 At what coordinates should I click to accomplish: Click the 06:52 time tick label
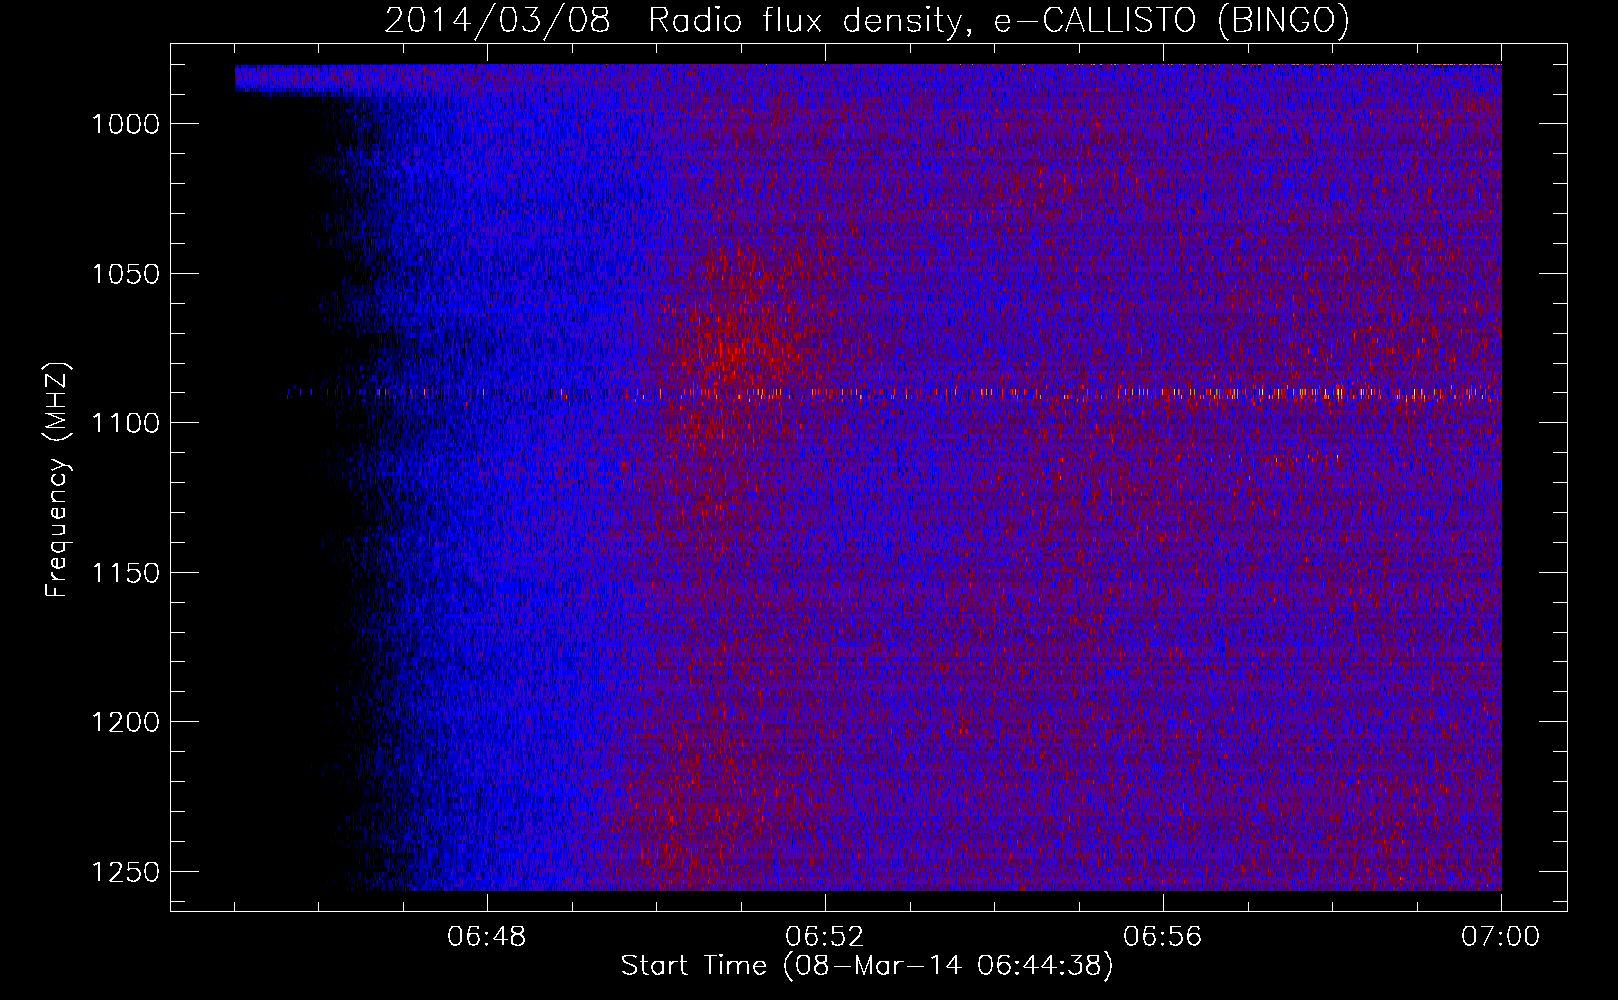coord(825,937)
